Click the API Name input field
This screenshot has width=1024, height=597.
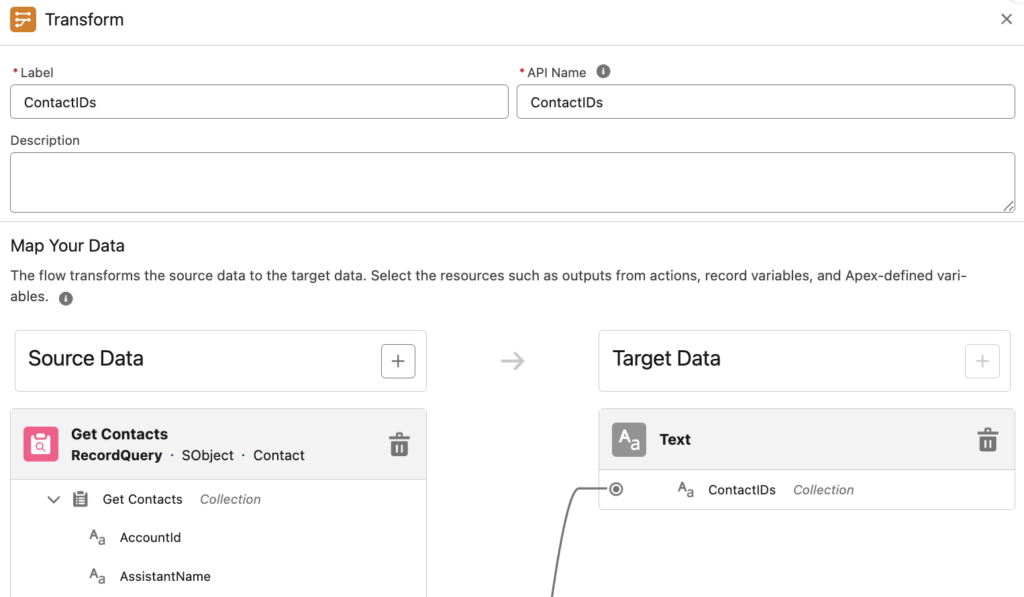(x=765, y=102)
